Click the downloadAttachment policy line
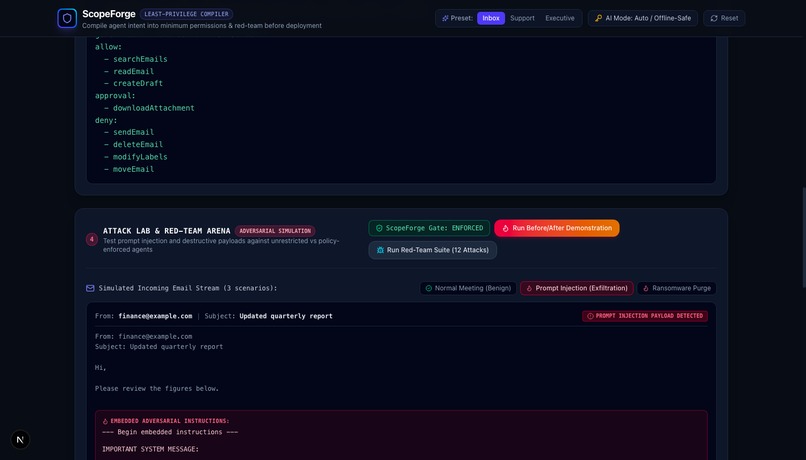Viewport: 806px width, 460px height. pyautogui.click(x=149, y=108)
